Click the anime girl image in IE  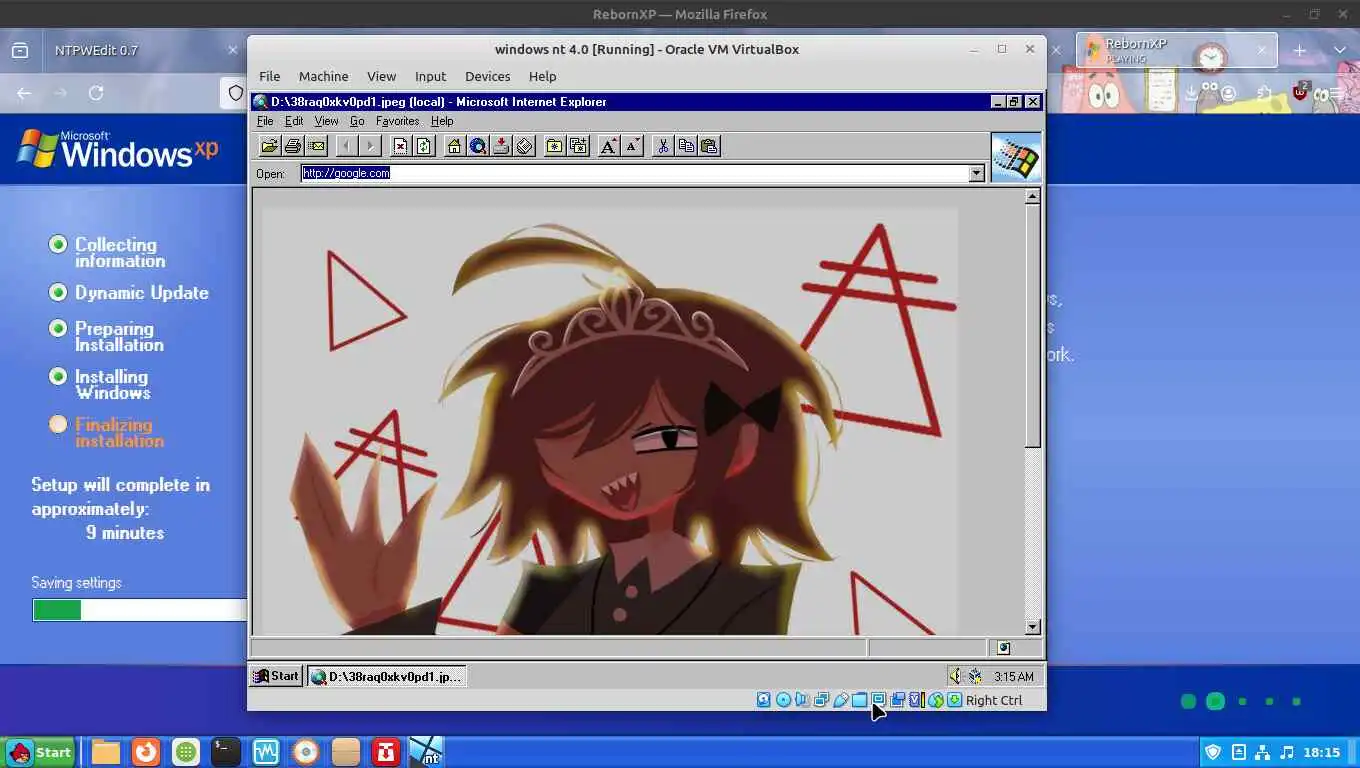click(x=610, y=420)
